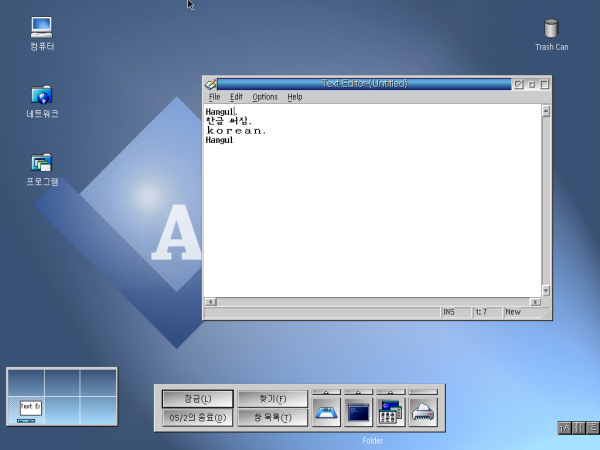
Task: Click the 찾기(F) find button
Action: click(x=273, y=399)
